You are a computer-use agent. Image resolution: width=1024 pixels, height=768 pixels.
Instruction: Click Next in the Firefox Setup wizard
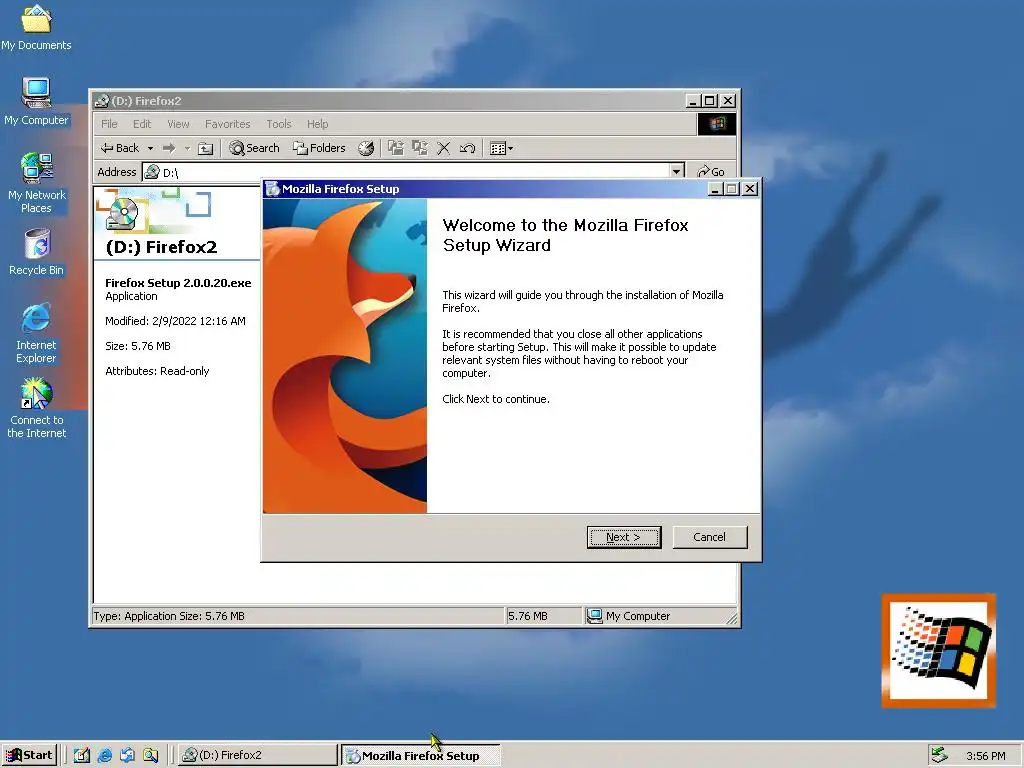(x=624, y=537)
